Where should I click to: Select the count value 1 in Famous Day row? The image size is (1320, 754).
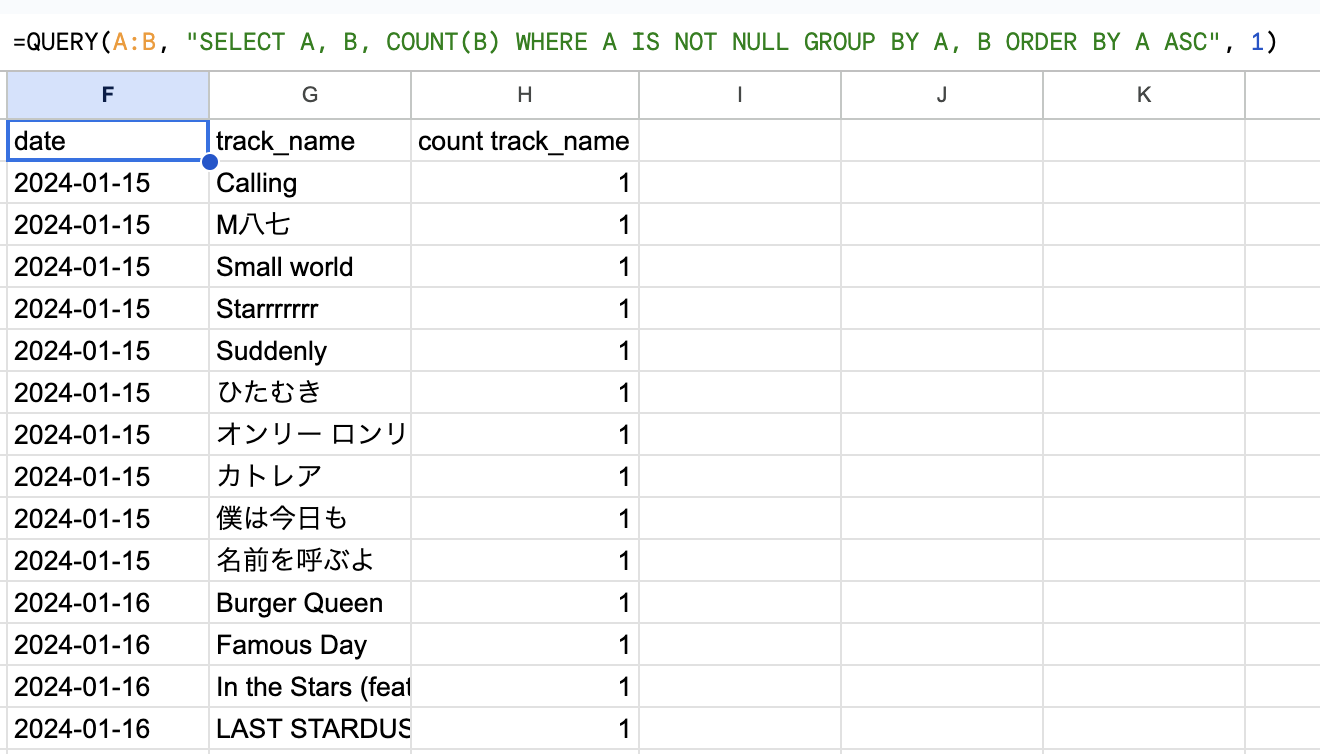click(x=525, y=645)
